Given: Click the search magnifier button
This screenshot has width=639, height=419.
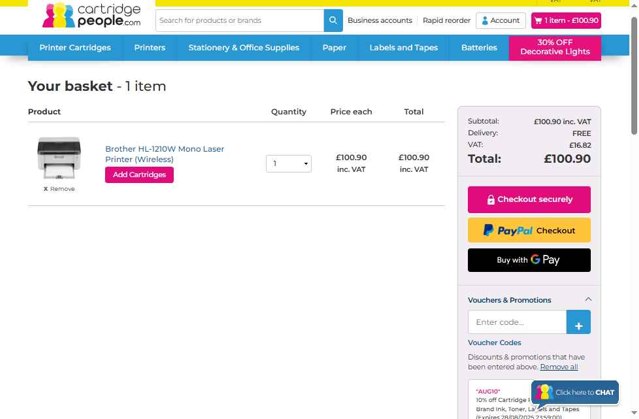Looking at the screenshot, I should point(333,20).
